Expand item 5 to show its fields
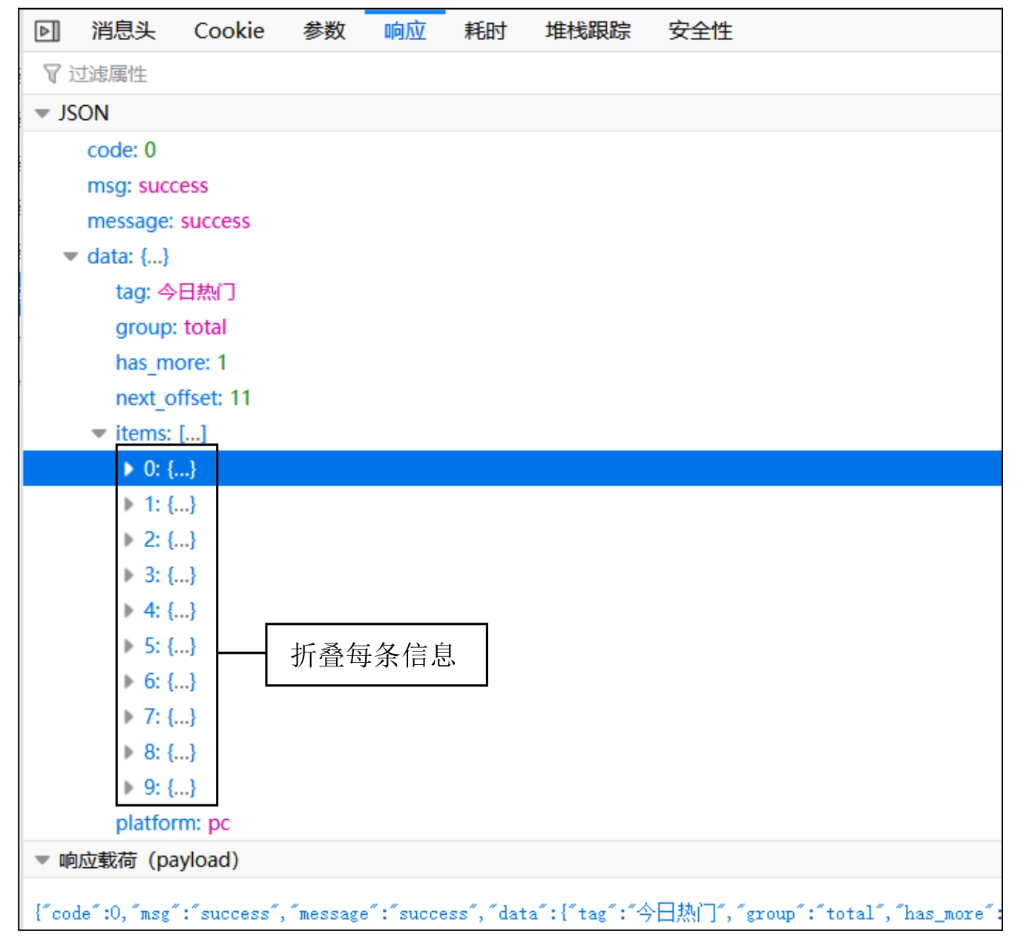The width and height of the screenshot is (1024, 937). (x=129, y=645)
